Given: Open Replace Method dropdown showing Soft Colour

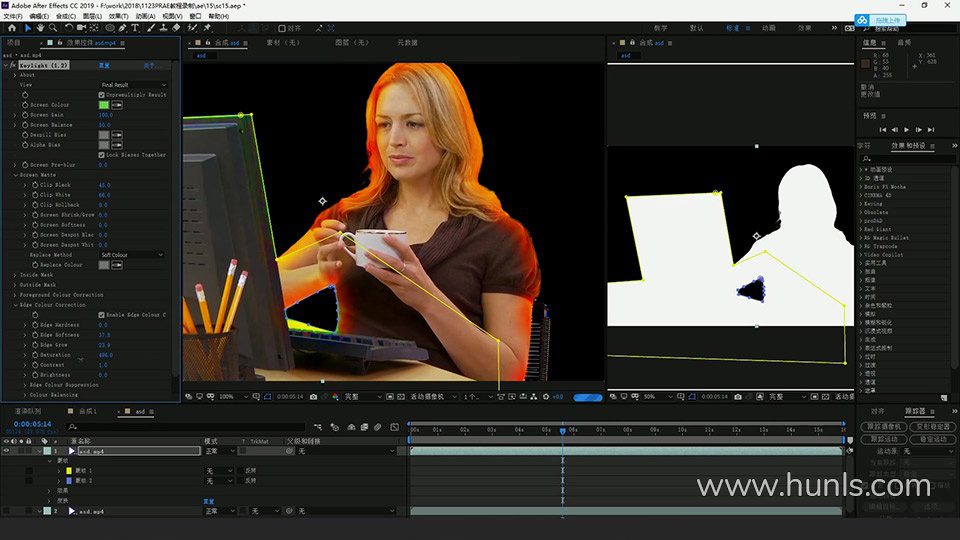Looking at the screenshot, I should pos(132,255).
